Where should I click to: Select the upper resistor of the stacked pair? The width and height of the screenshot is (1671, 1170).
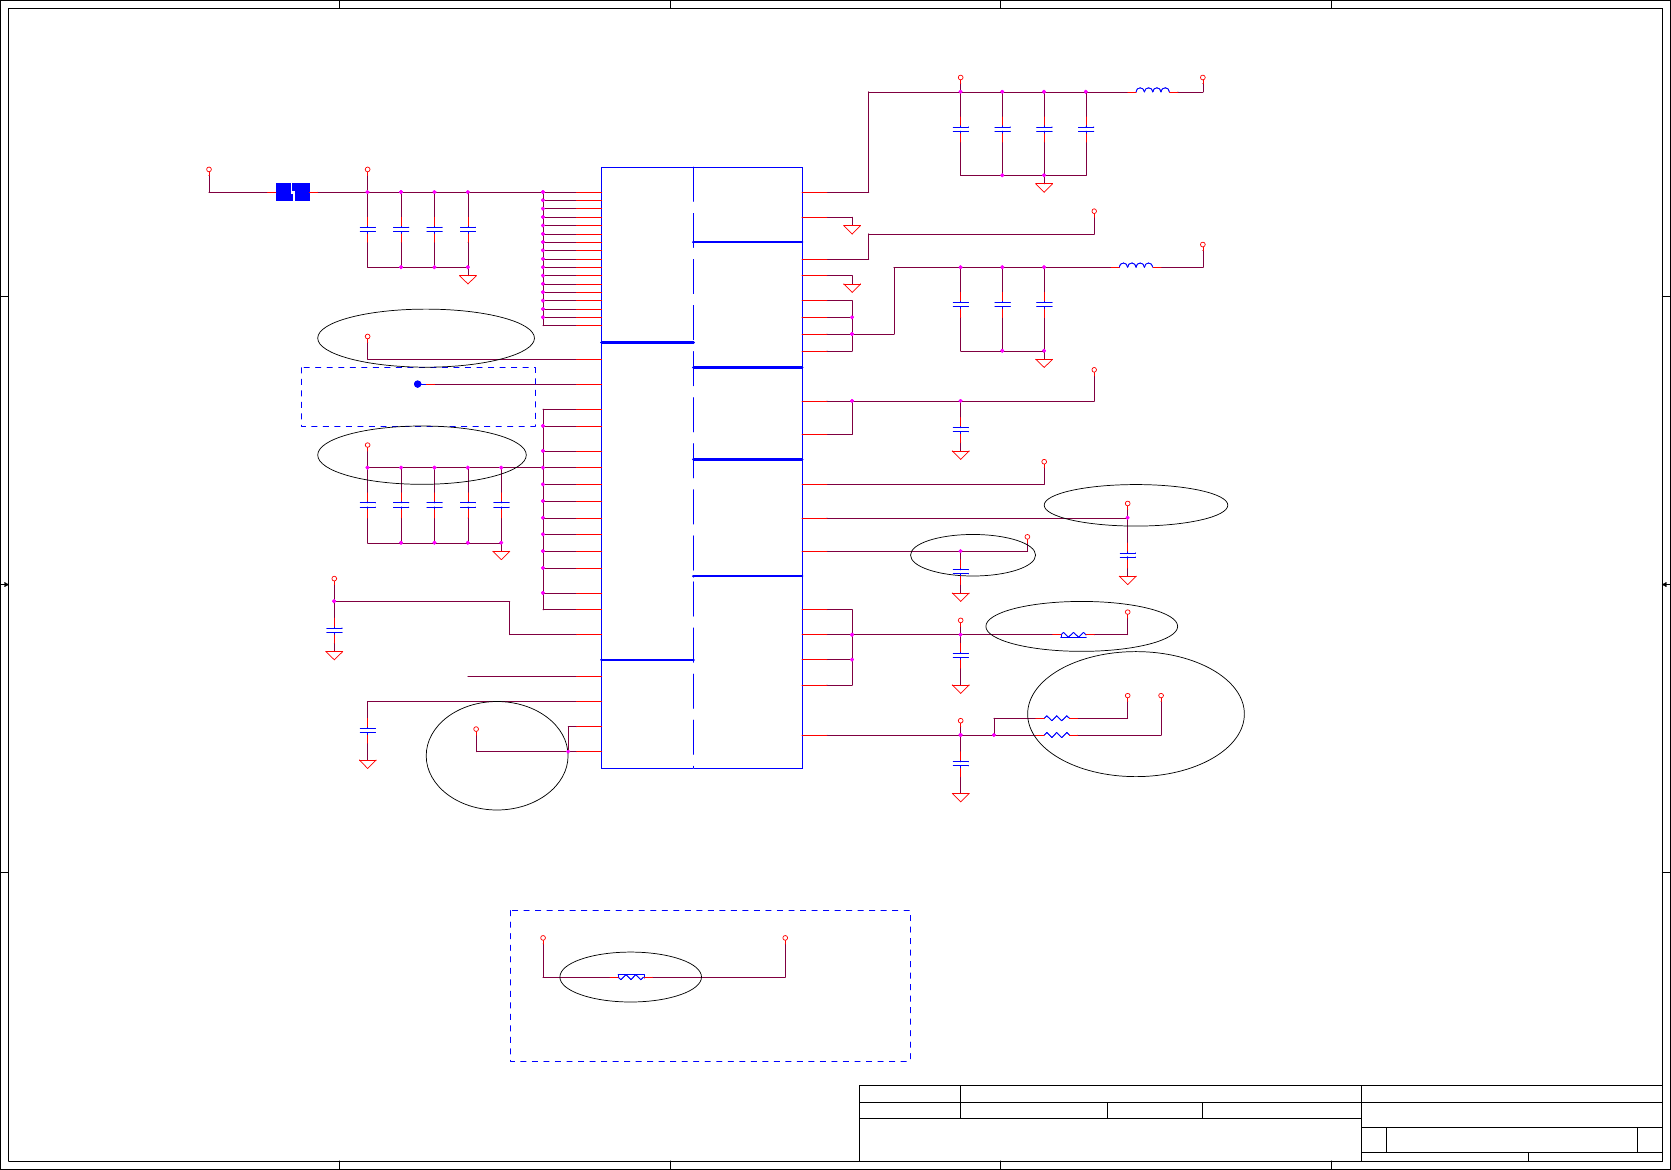pos(1057,718)
